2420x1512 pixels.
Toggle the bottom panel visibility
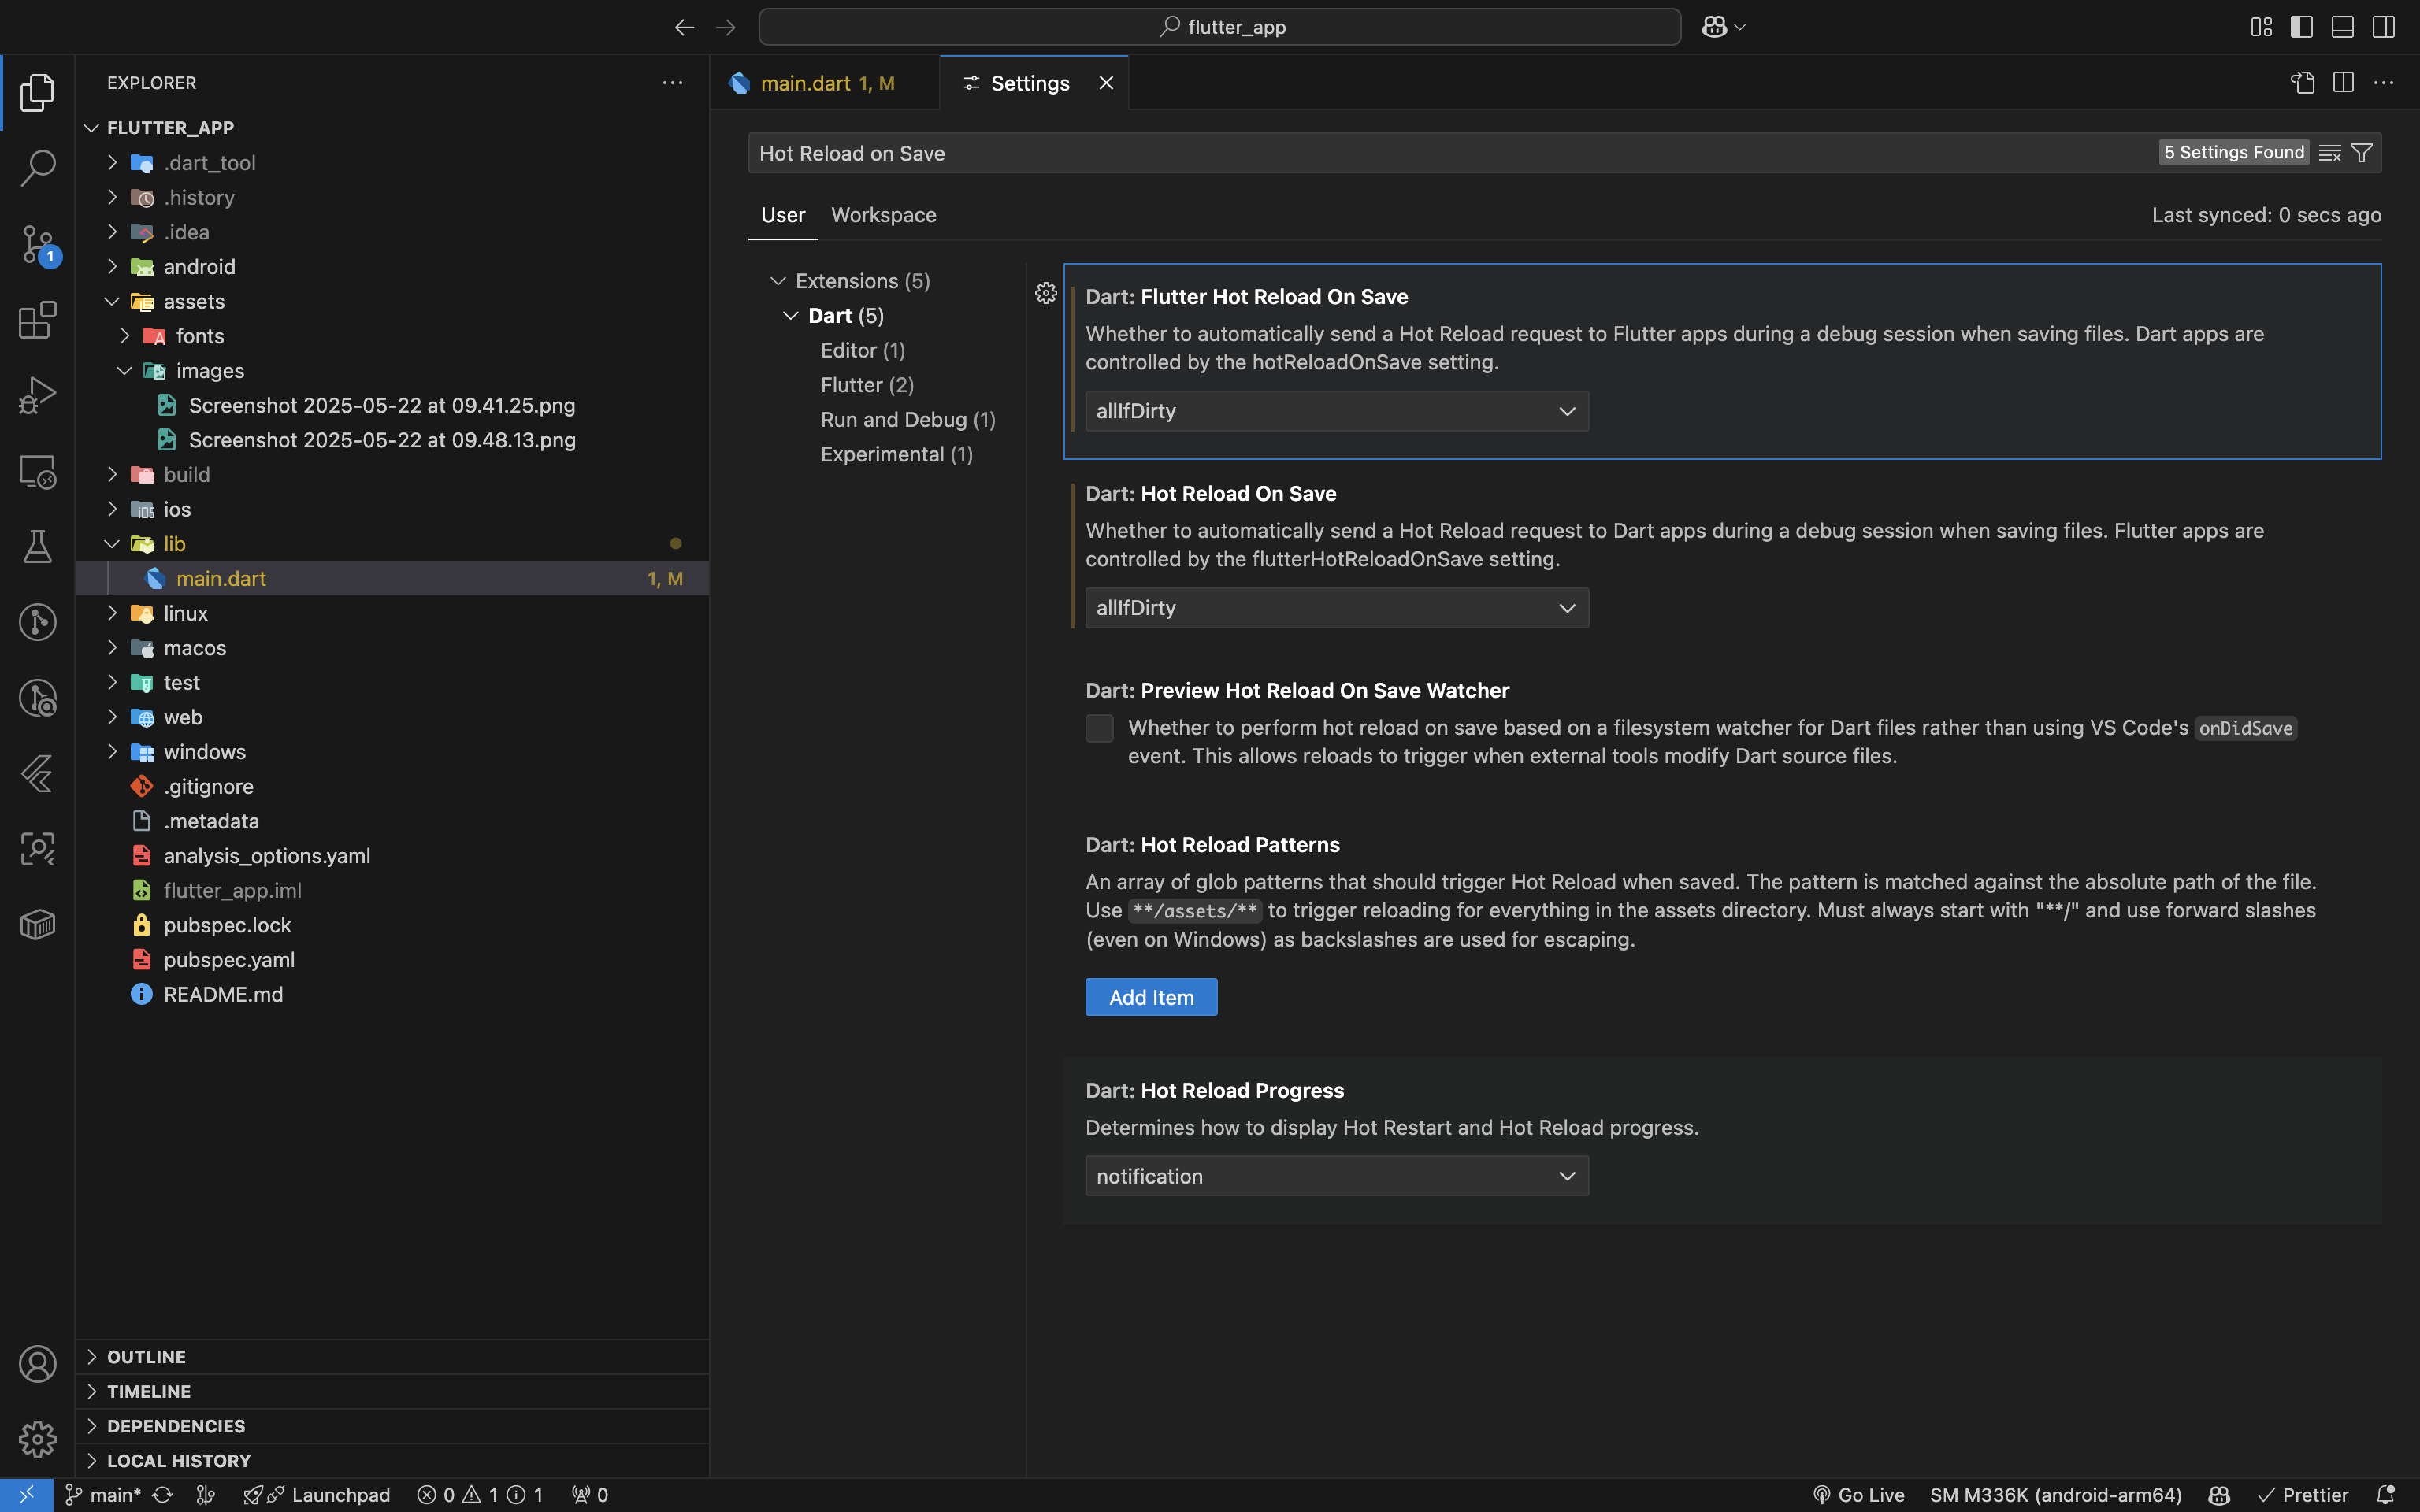click(x=2342, y=27)
